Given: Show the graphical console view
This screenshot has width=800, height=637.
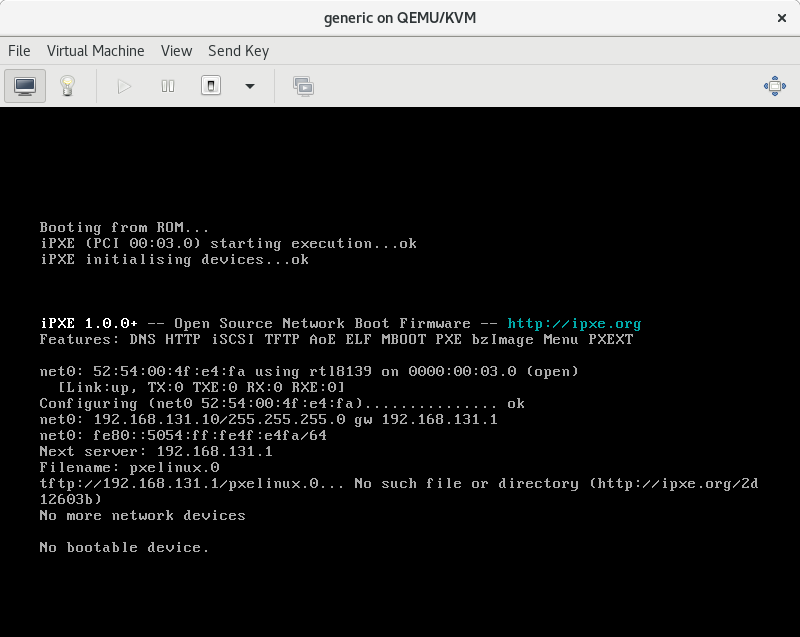Looking at the screenshot, I should pyautogui.click(x=25, y=86).
